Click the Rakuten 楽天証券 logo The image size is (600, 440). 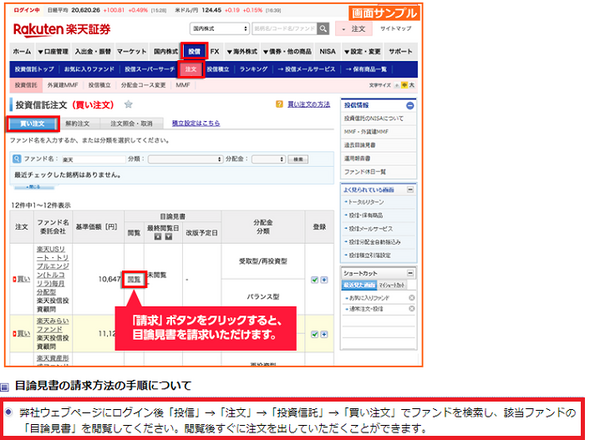pos(62,29)
